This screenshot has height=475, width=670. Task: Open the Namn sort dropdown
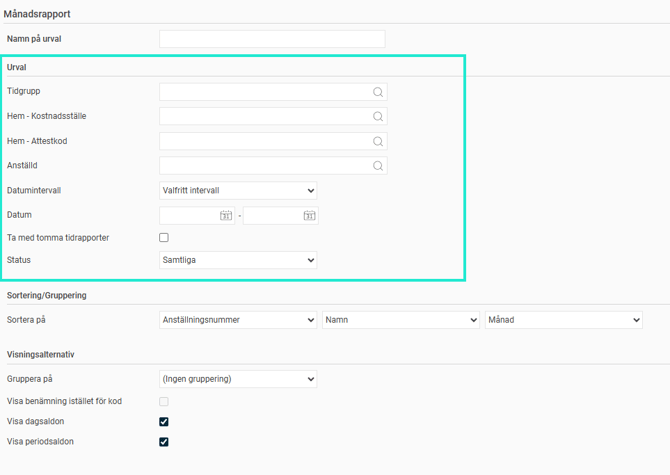400,320
